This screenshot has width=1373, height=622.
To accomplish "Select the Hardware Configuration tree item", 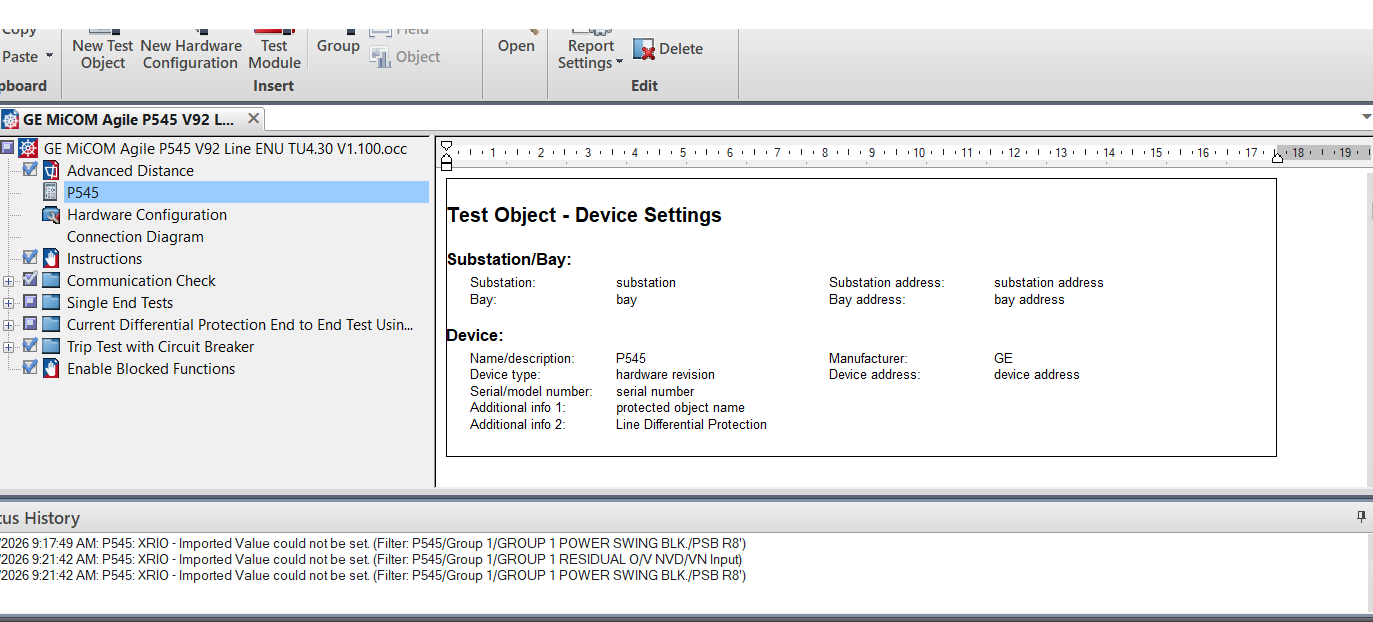I will pyautogui.click(x=147, y=214).
